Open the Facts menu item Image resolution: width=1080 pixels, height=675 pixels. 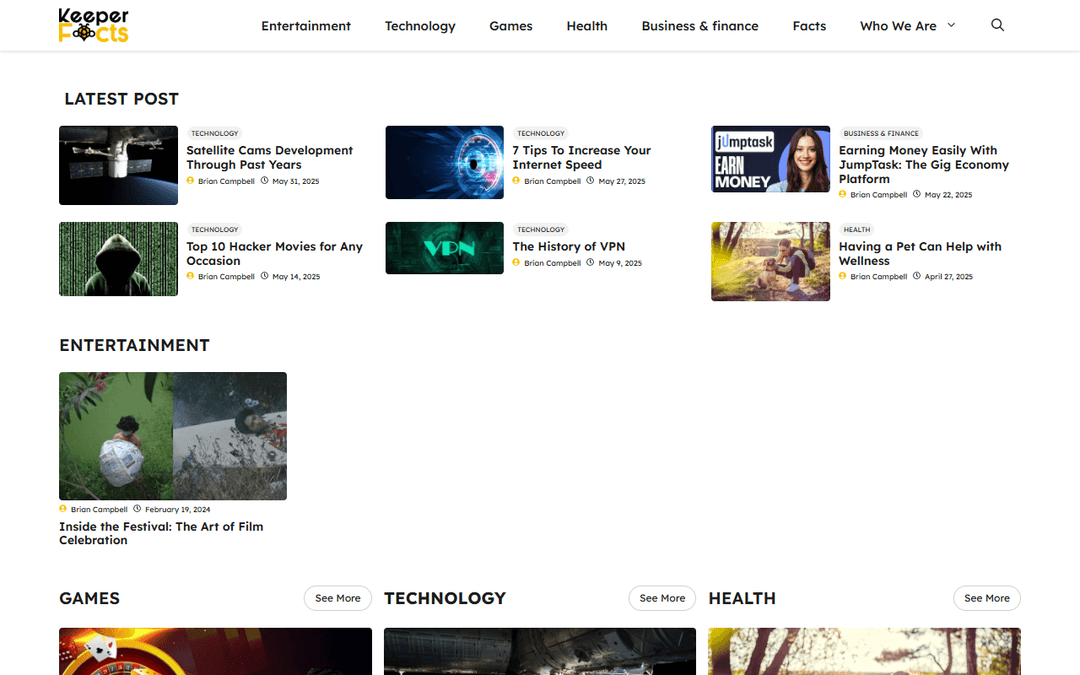[x=809, y=26]
